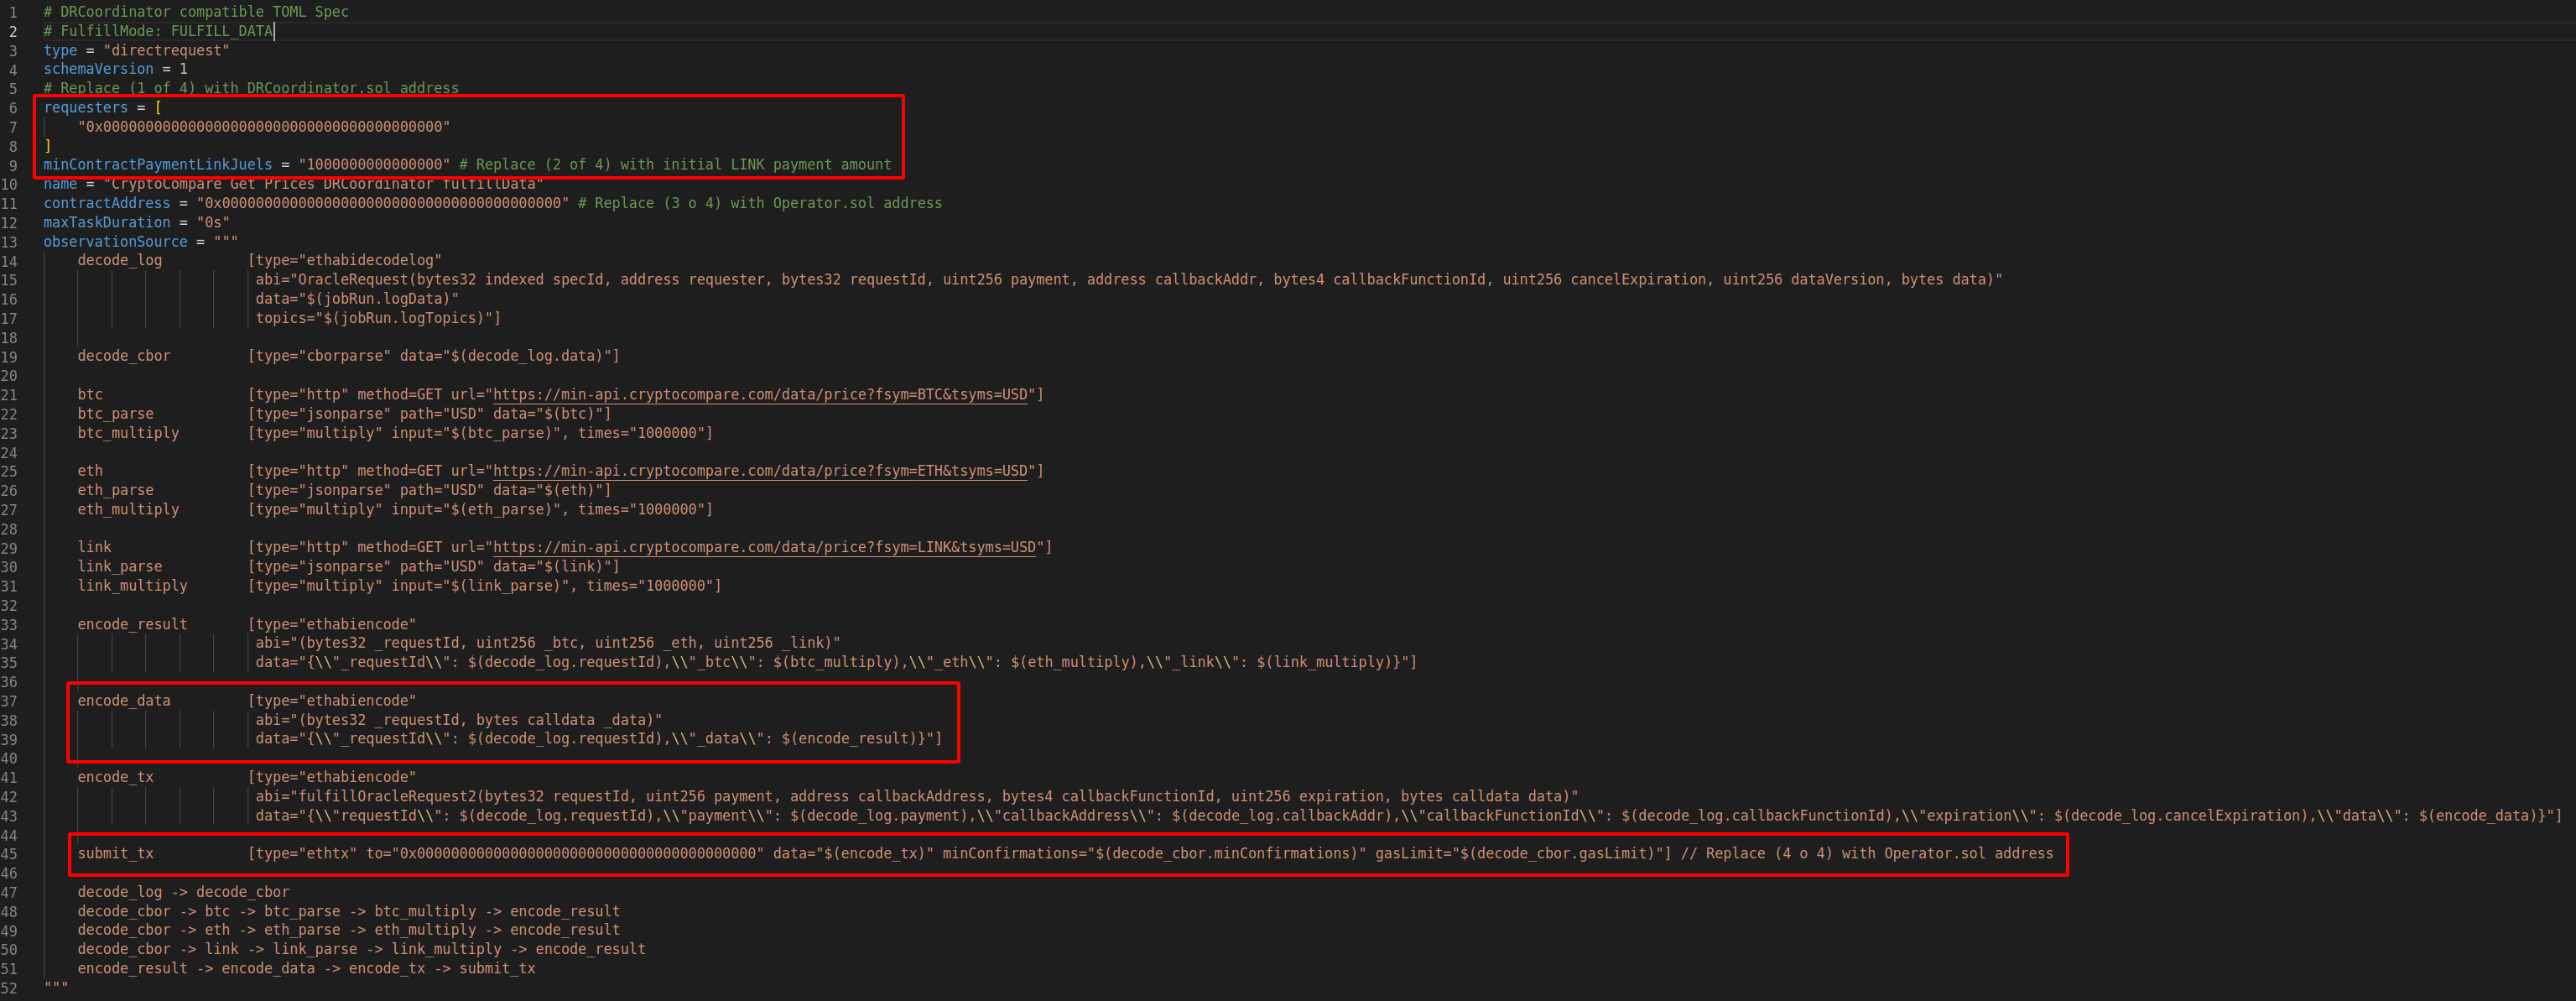Open the ETH cryptocompare price URL
Screen dimensions: 2576x1001
[760, 470]
